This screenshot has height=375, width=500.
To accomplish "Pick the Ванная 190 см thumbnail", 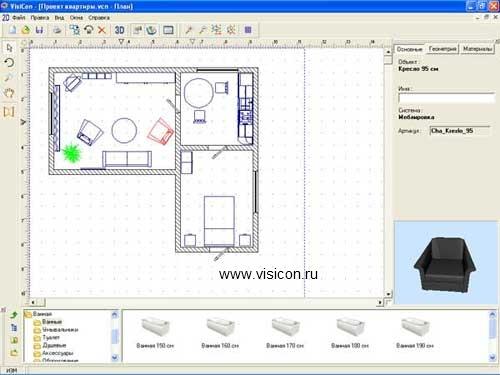I will point(415,332).
